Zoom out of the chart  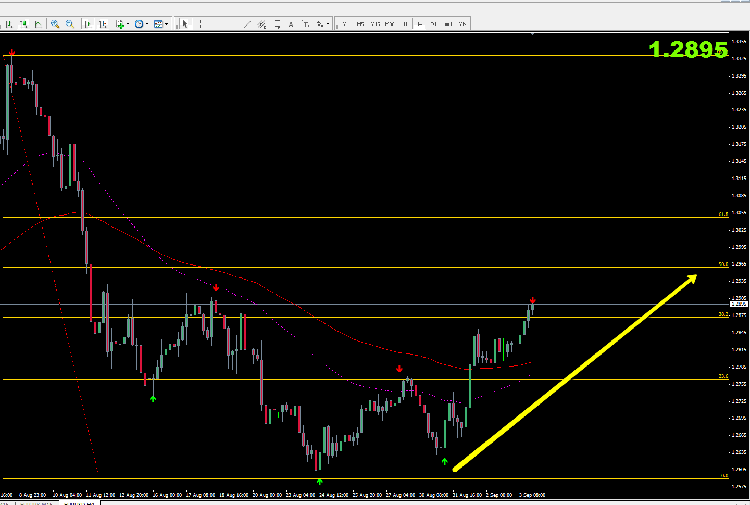(x=70, y=23)
